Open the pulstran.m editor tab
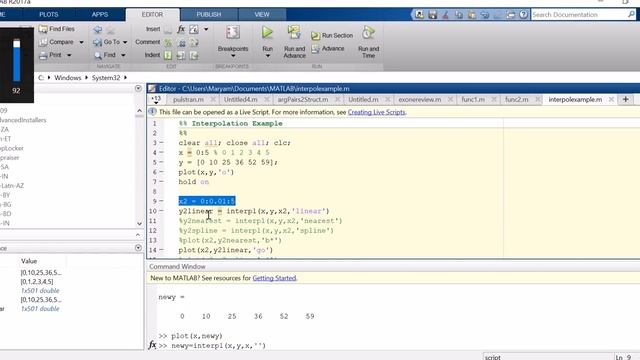 [188, 100]
